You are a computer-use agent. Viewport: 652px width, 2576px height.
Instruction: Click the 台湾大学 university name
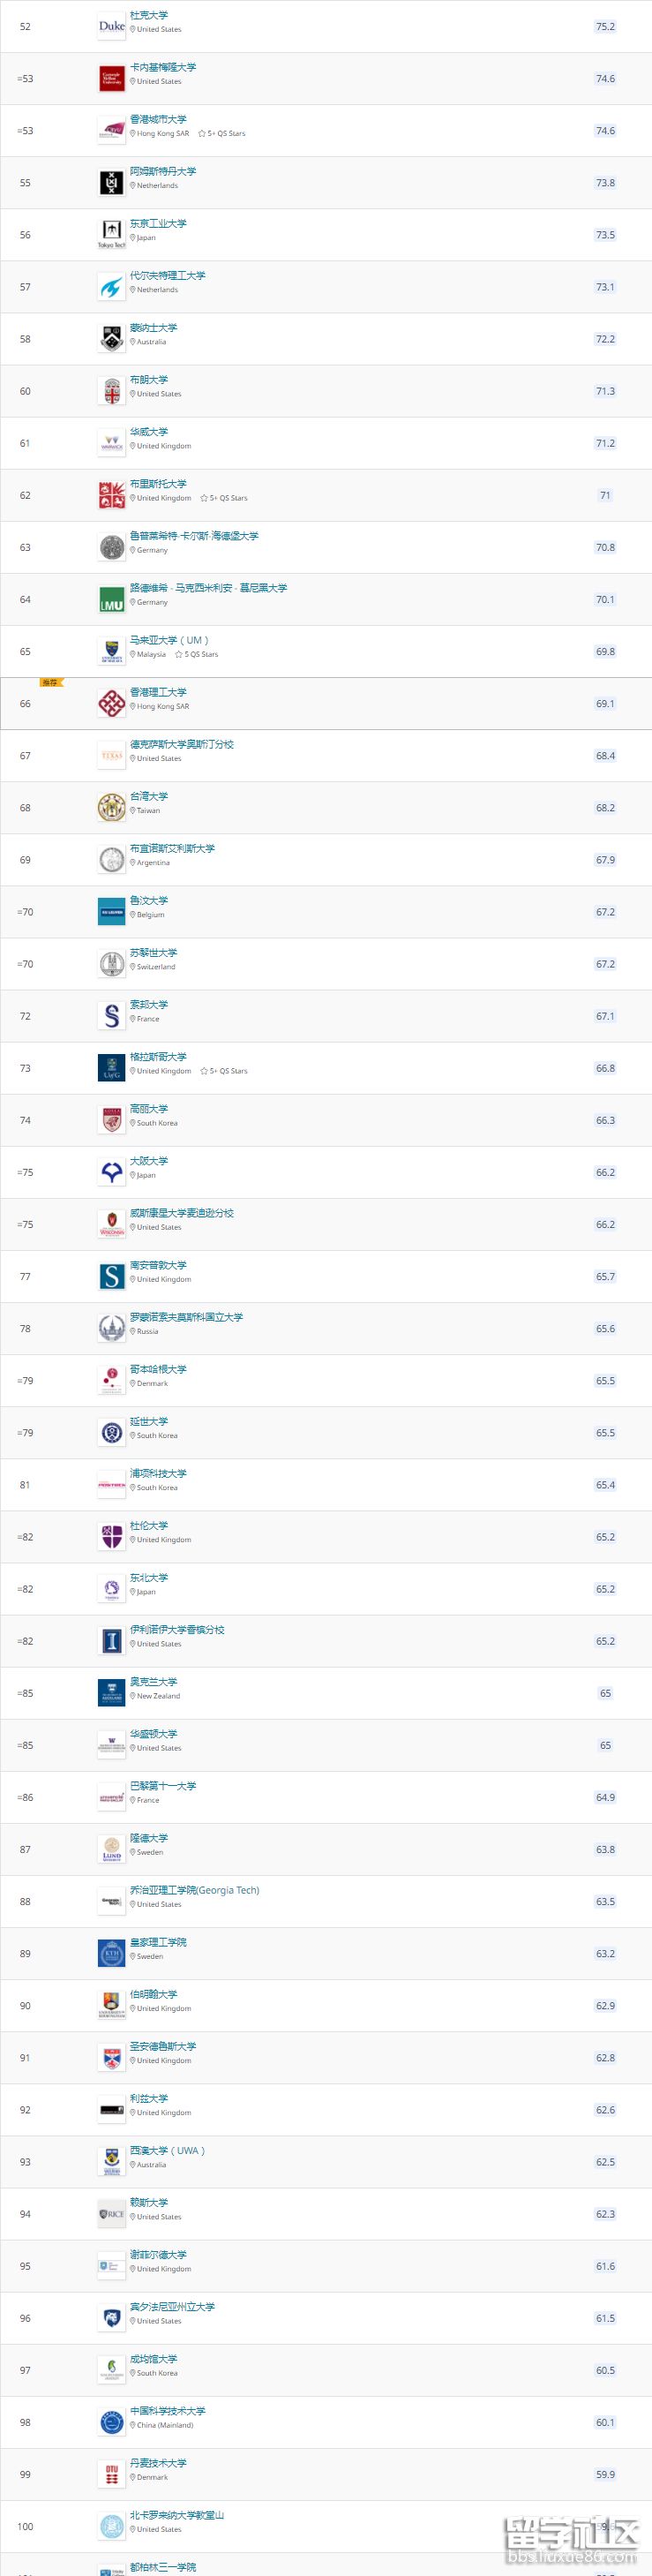pyautogui.click(x=149, y=797)
